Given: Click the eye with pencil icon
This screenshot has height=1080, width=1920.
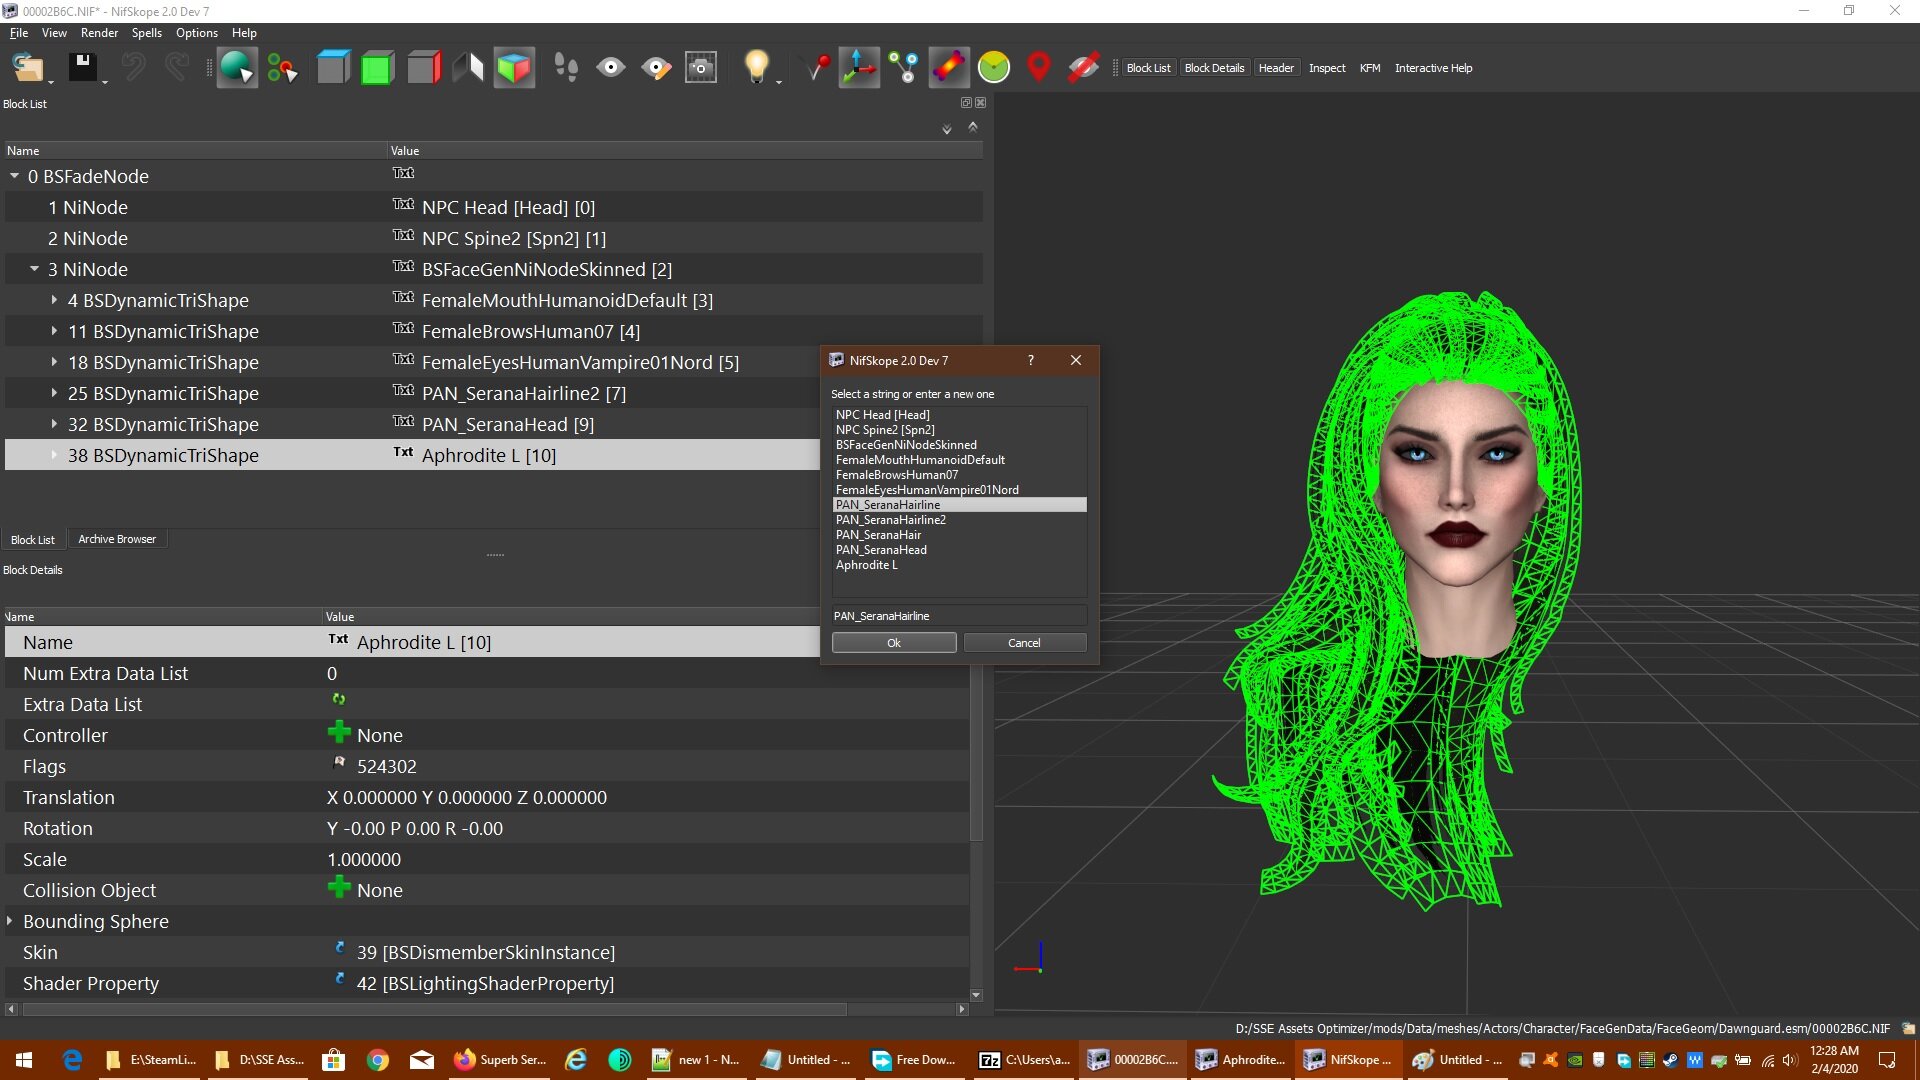Looking at the screenshot, I should [656, 68].
